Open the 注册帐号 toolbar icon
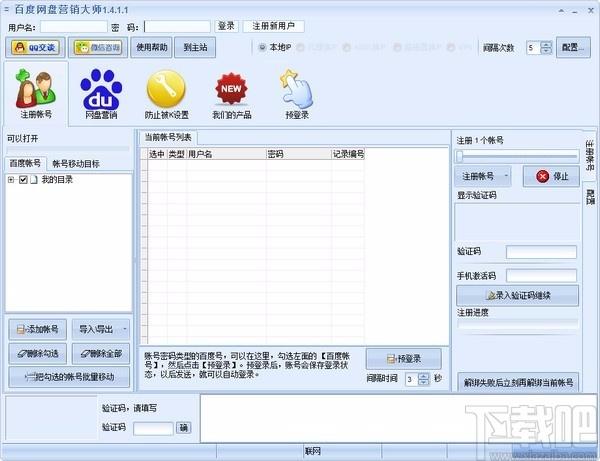Viewport: 600px width, 461px height. point(36,93)
